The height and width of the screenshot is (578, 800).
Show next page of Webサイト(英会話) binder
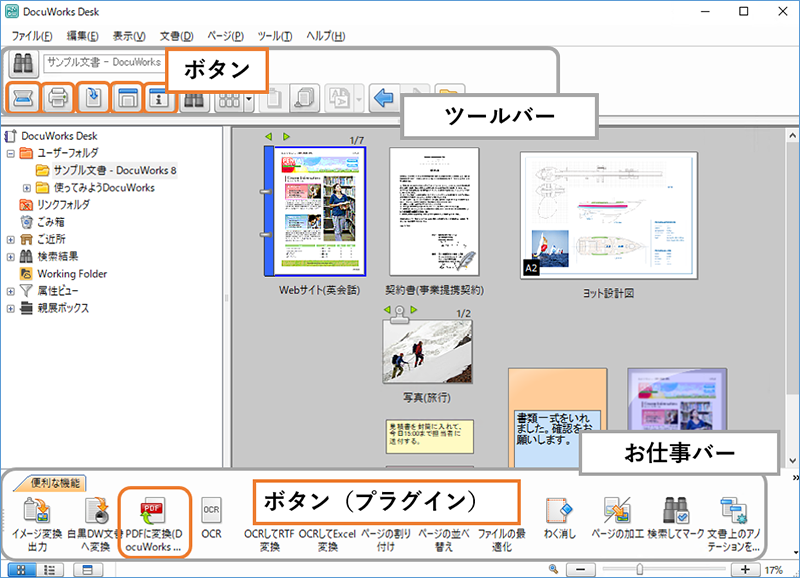coord(286,137)
